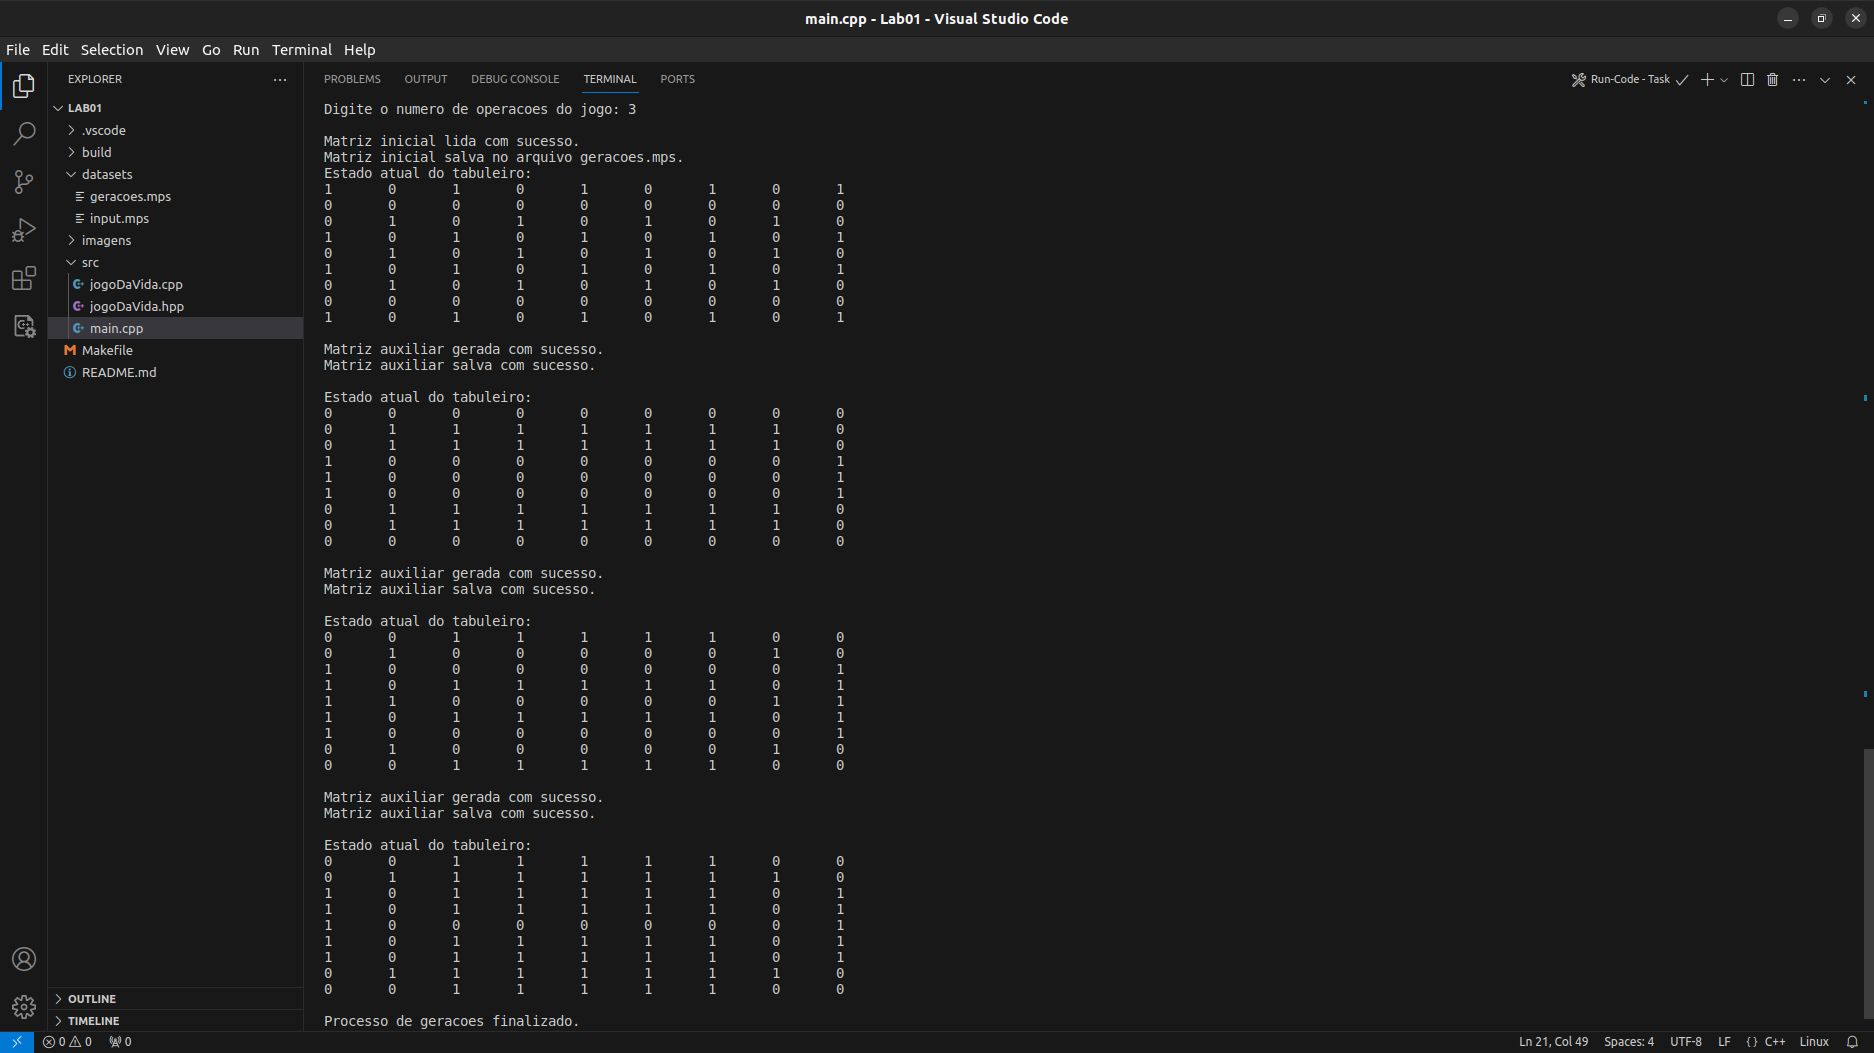Collapse the LAB01 root folder
Viewport: 1874px width, 1053px height.
point(176,108)
